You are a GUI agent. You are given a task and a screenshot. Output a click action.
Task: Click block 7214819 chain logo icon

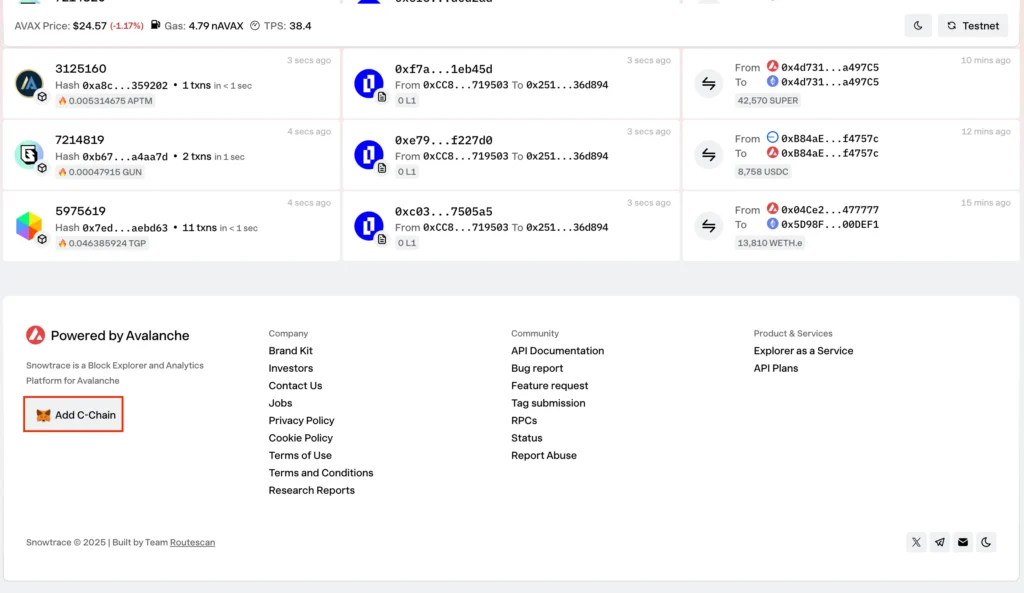click(x=30, y=155)
